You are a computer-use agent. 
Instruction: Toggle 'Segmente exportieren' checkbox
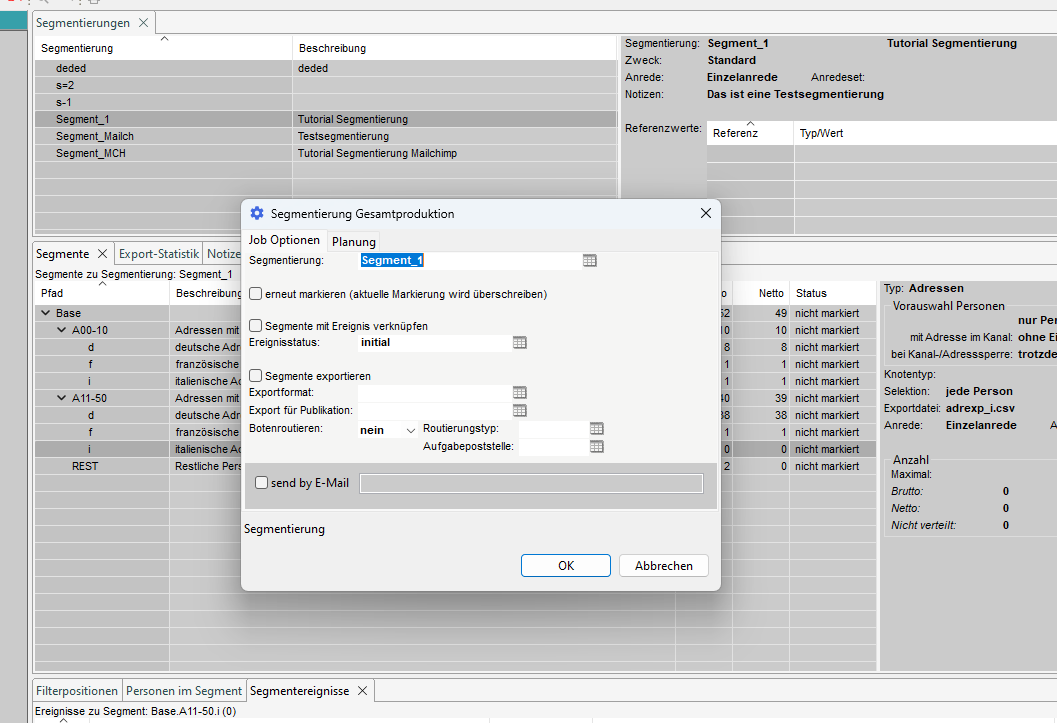(x=256, y=376)
